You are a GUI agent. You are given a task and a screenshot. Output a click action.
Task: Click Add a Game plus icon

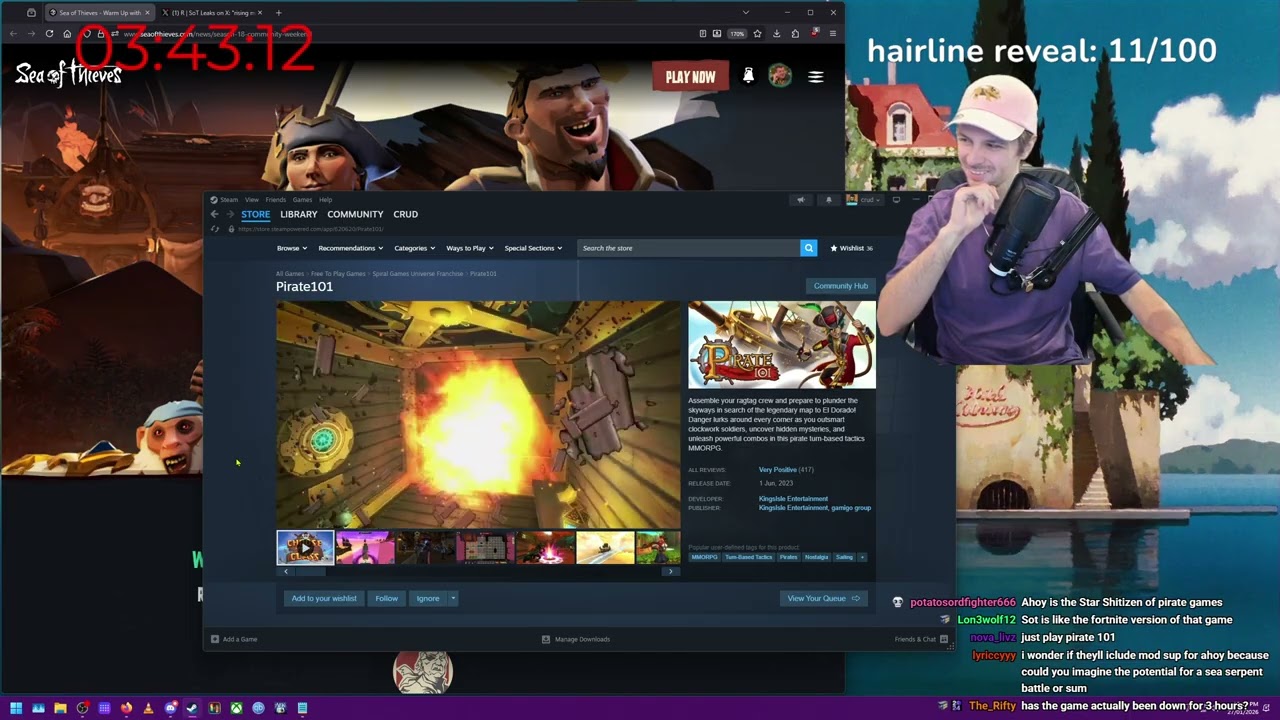(214, 639)
